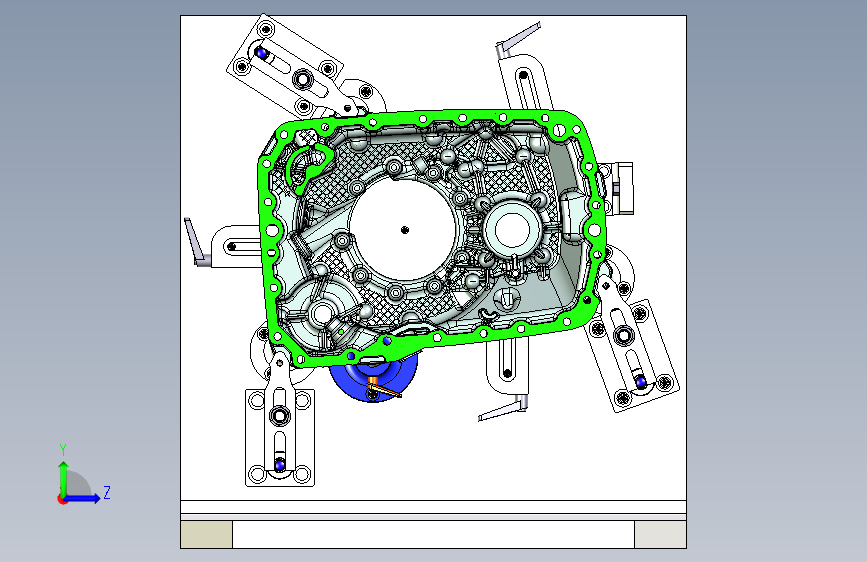Select the upright clamp bracket at bottom left
Image resolution: width=867 pixels, height=562 pixels.
pyautogui.click(x=280, y=437)
